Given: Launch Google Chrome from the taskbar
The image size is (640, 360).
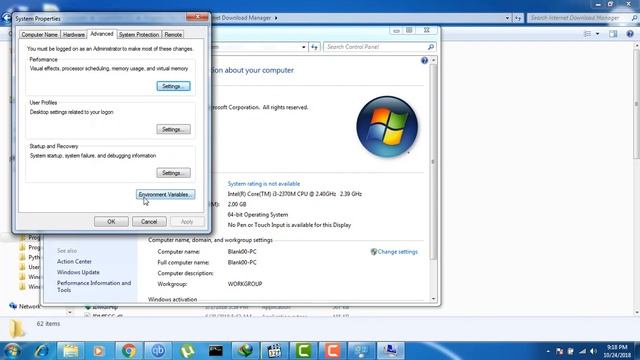Looking at the screenshot, I should 129,351.
